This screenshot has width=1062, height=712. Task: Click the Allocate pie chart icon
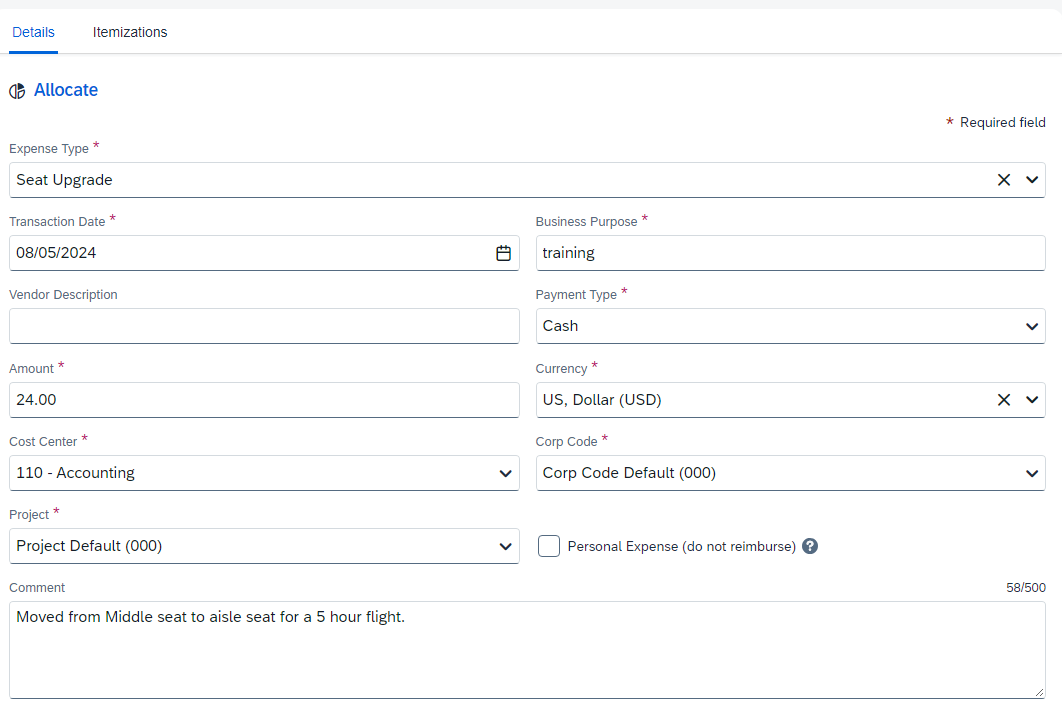17,91
